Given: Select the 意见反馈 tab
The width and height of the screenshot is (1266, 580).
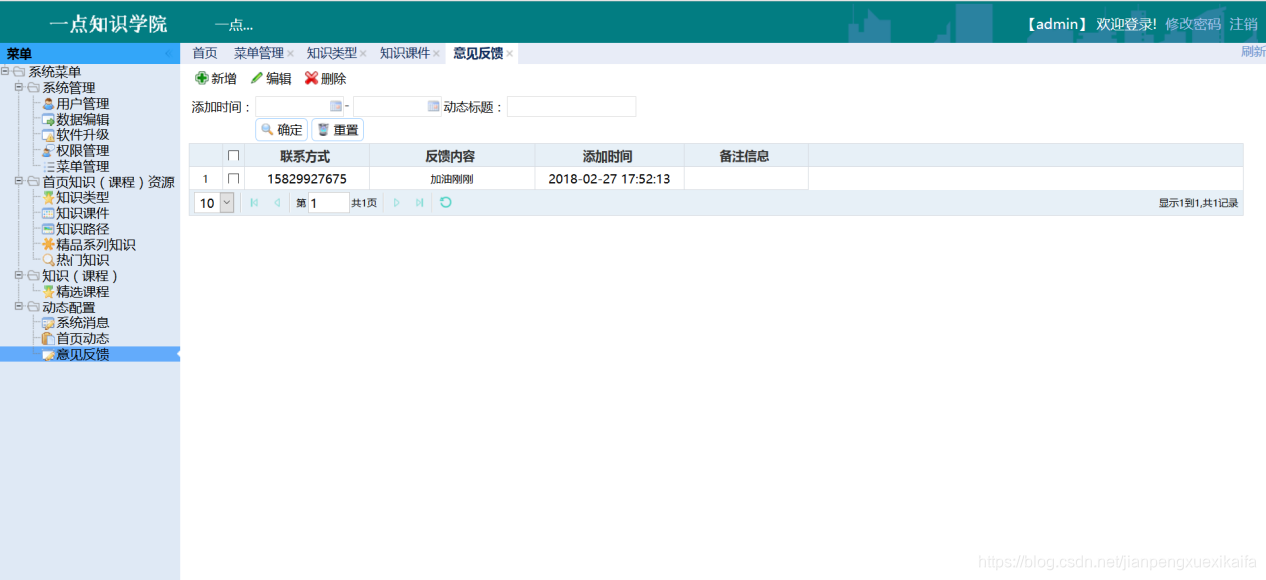Looking at the screenshot, I should [x=478, y=53].
